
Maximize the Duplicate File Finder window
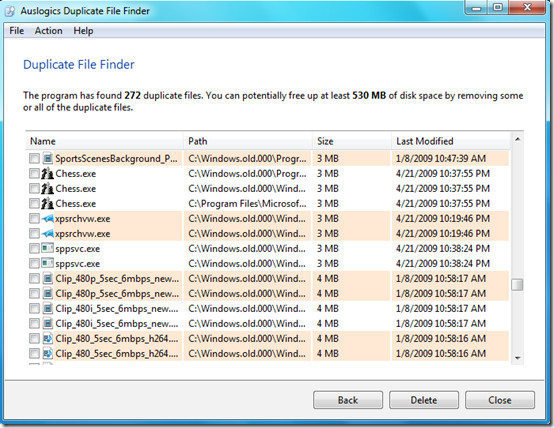pos(497,7)
